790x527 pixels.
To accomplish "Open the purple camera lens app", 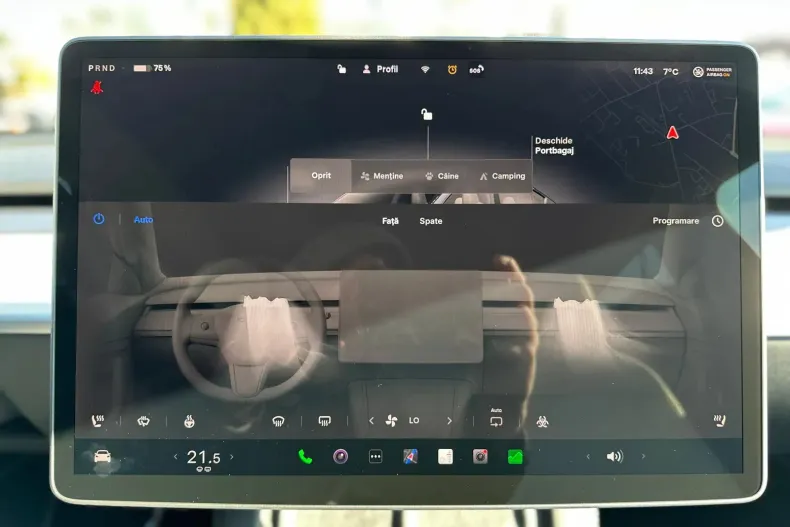I will (x=341, y=456).
